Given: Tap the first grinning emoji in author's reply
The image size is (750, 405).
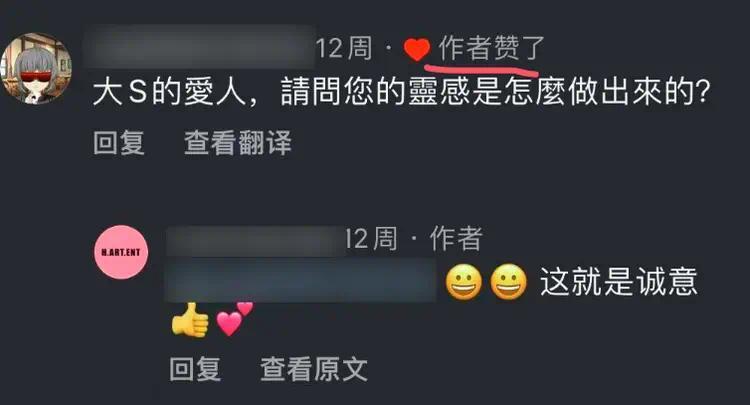Looking at the screenshot, I should [463, 282].
